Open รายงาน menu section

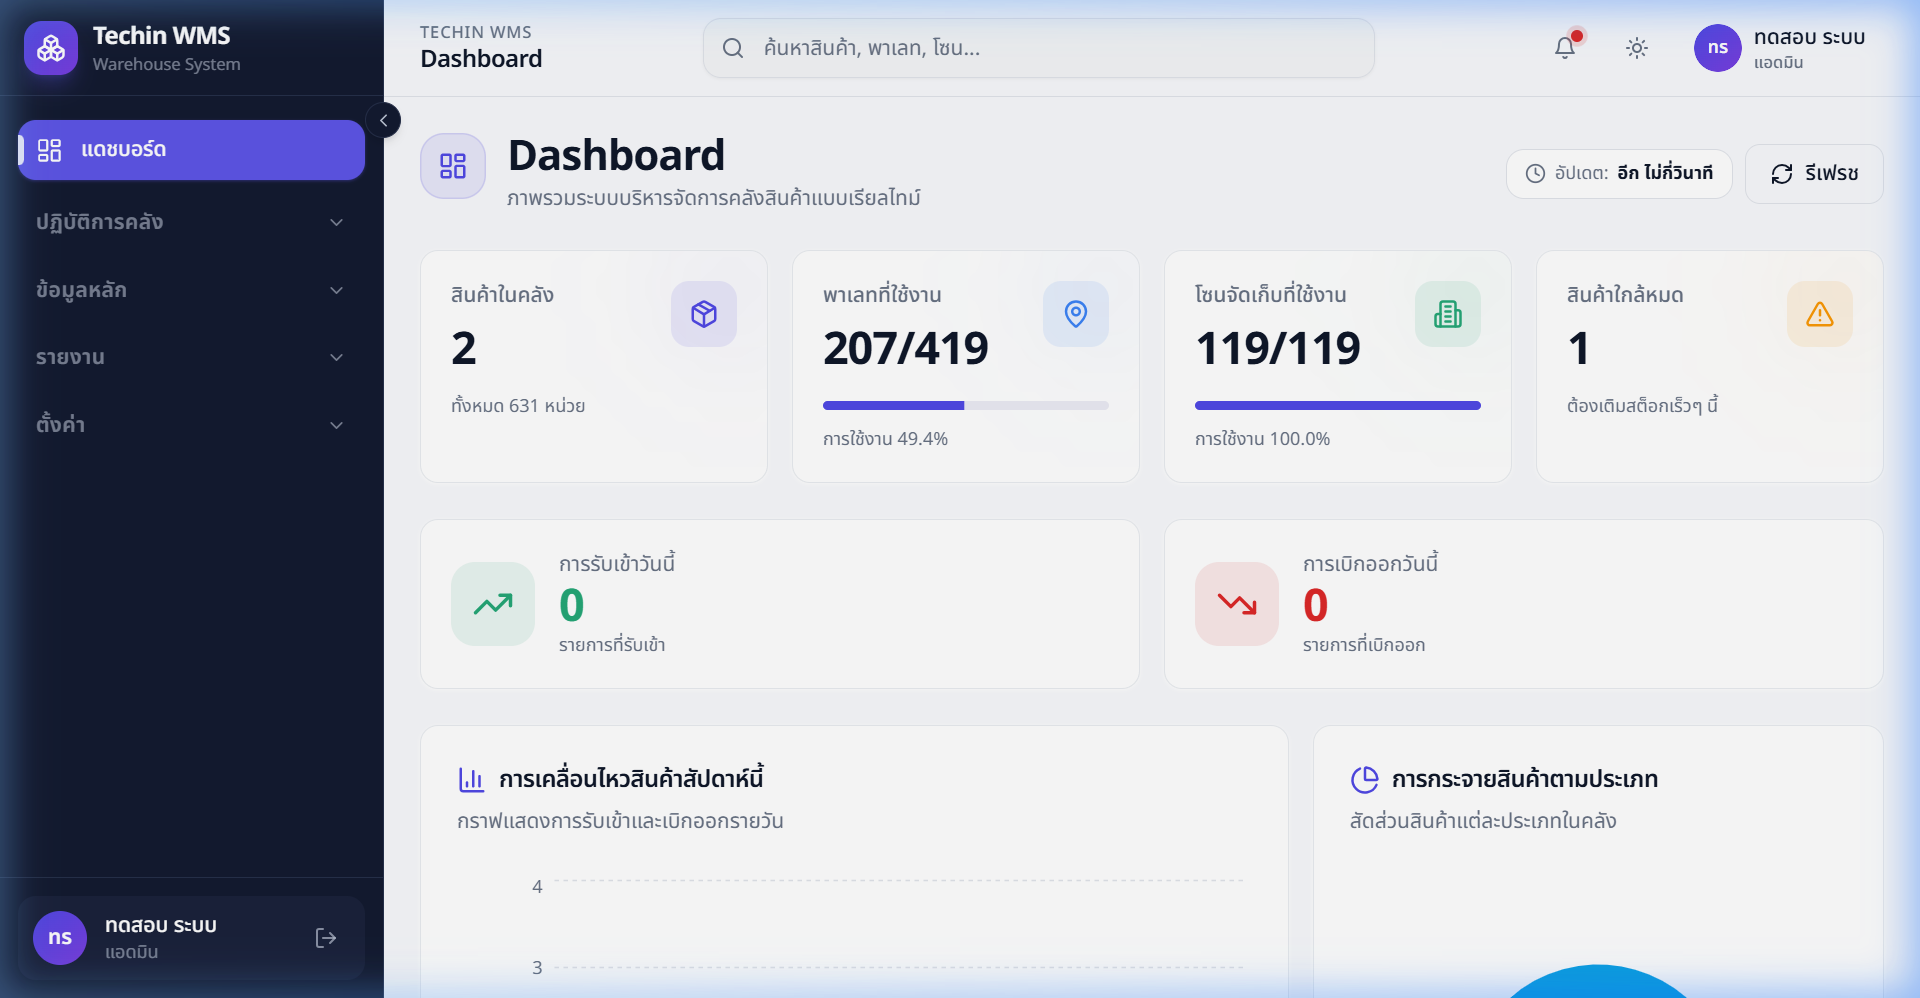[x=191, y=357]
